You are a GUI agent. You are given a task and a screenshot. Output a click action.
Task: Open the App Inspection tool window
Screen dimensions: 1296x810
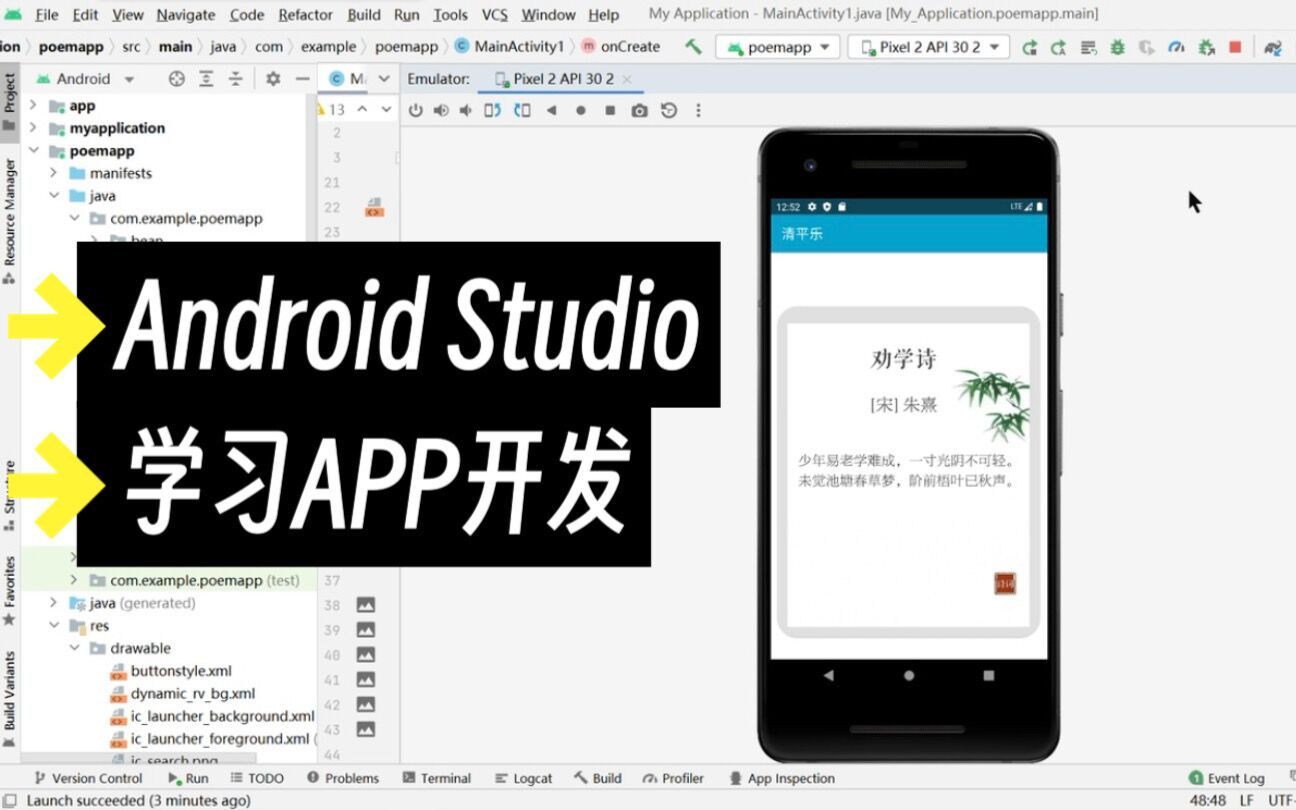782,778
